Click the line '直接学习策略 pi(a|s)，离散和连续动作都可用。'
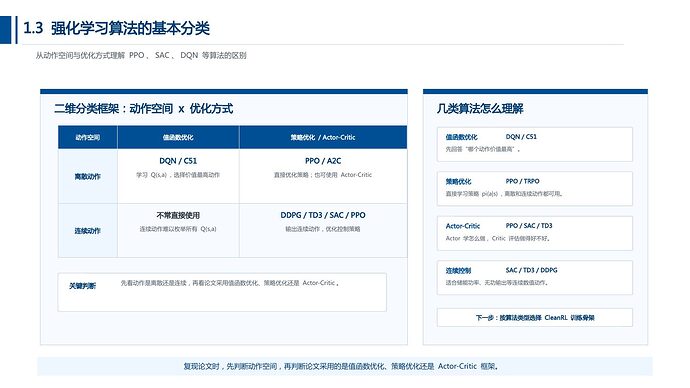690x388 pixels. (x=504, y=194)
